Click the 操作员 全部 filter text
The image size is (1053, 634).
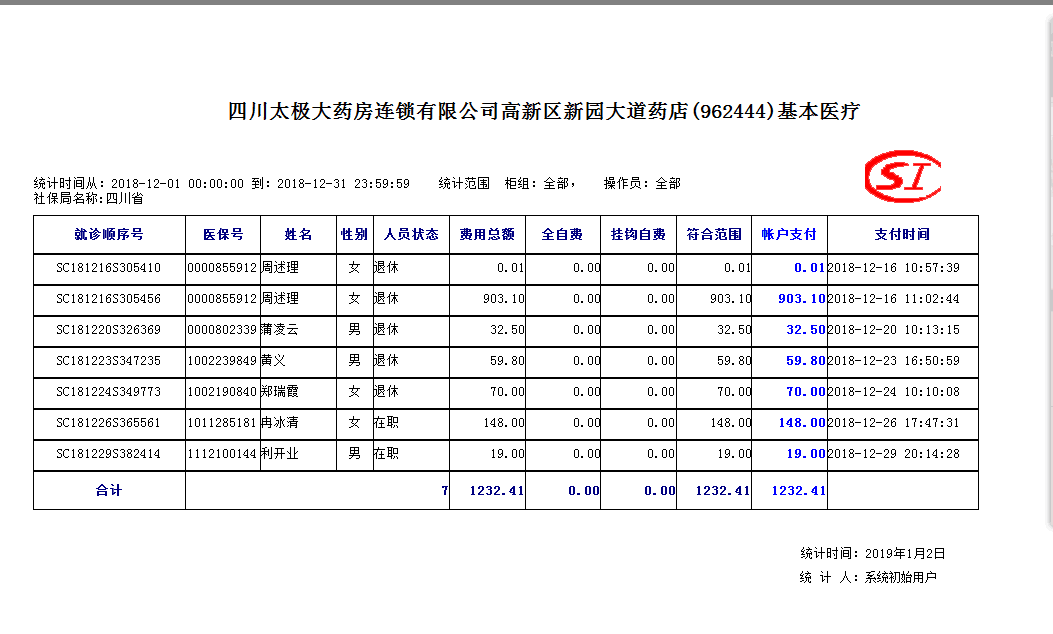click(x=642, y=183)
